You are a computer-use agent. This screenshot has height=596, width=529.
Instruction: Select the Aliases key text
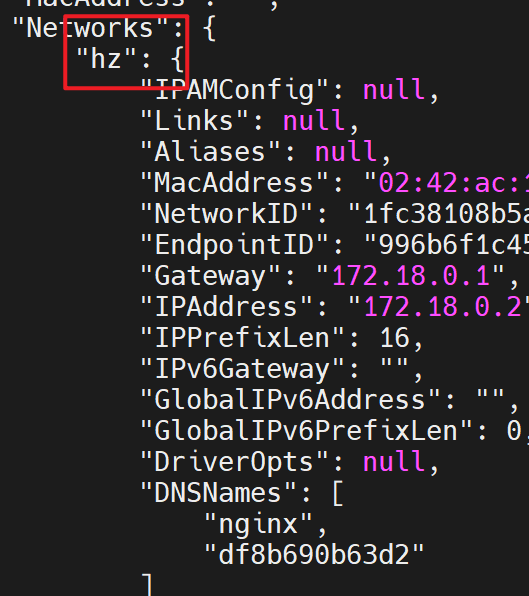pos(210,152)
